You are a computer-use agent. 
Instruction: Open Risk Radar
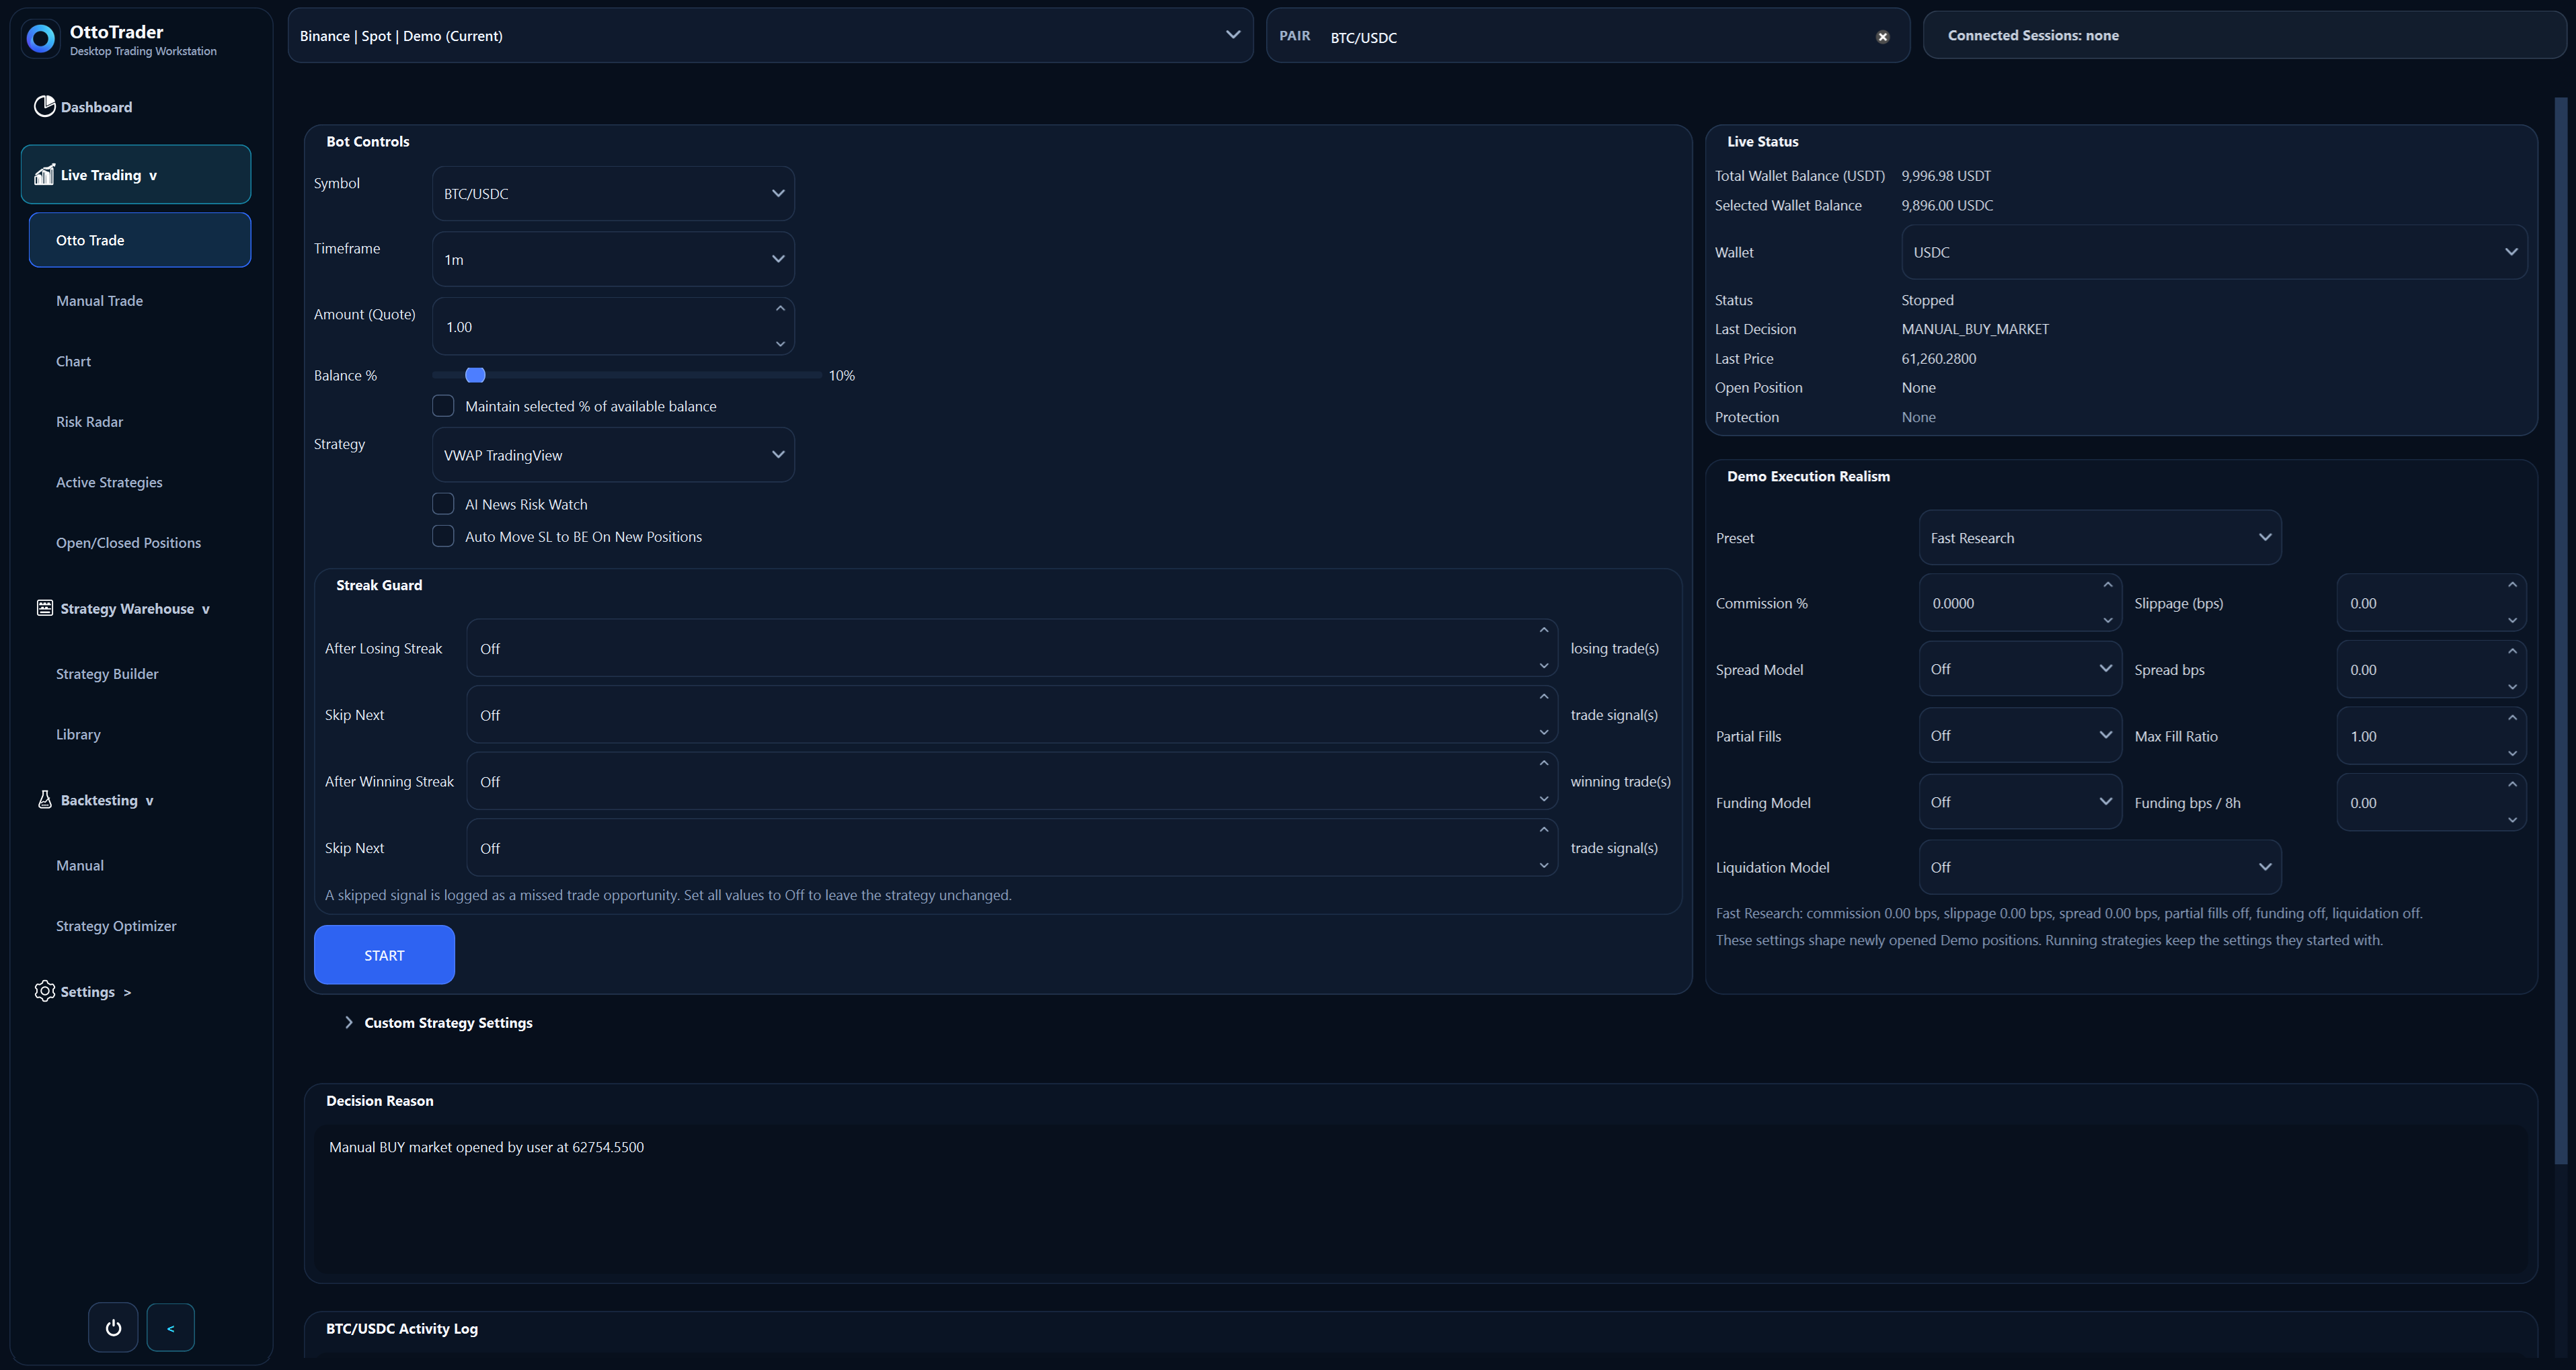click(89, 422)
